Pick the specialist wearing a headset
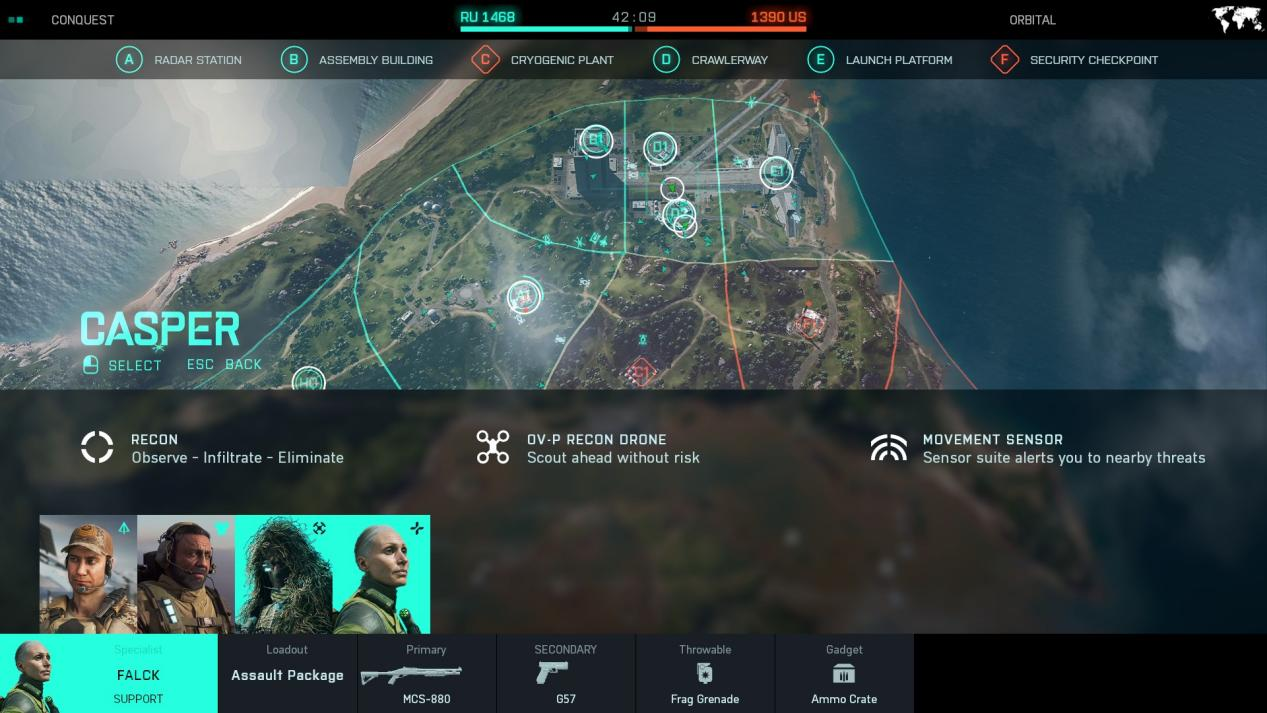The width and height of the screenshot is (1267, 713). (186, 574)
